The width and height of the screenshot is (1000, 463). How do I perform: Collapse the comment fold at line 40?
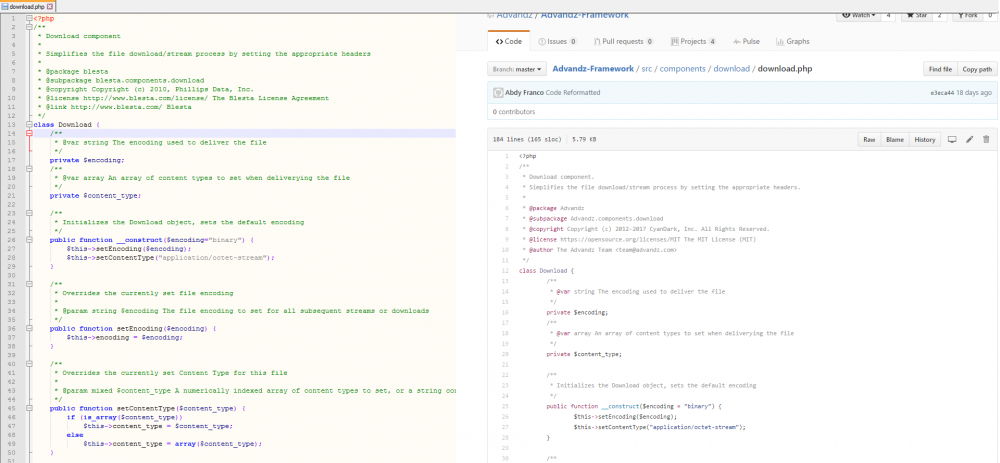coord(29,364)
